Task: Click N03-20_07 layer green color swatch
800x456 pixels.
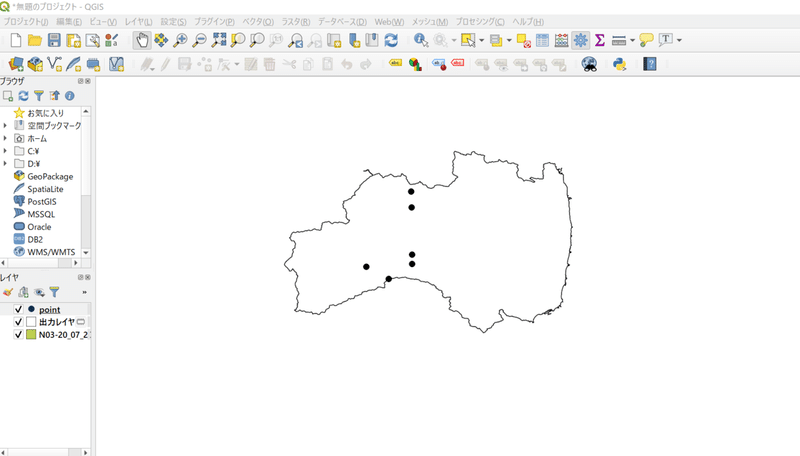Action: [x=31, y=335]
